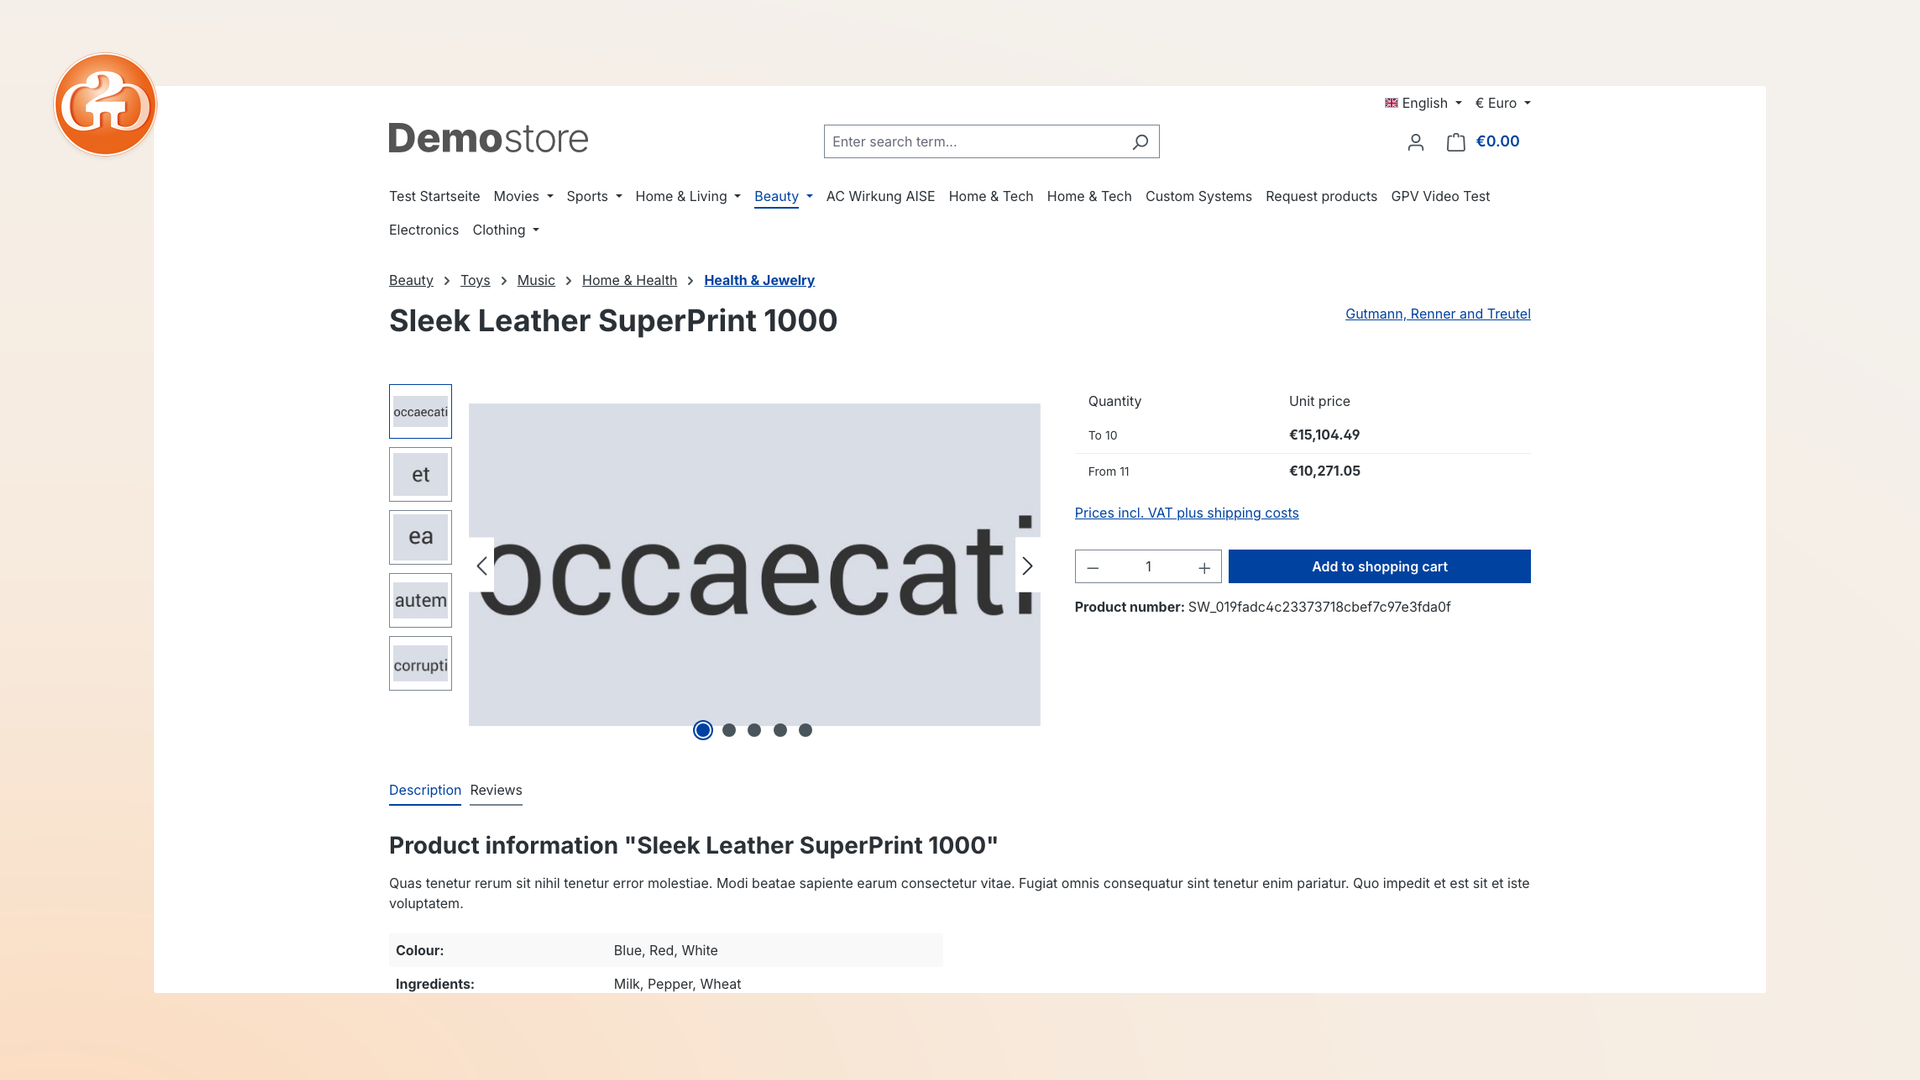
Task: Select the fifth image slider dot
Action: 805,730
